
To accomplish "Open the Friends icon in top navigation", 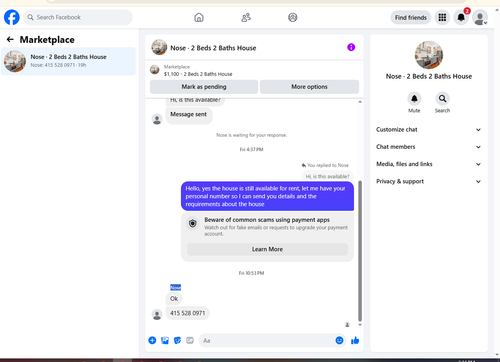I will click(246, 17).
